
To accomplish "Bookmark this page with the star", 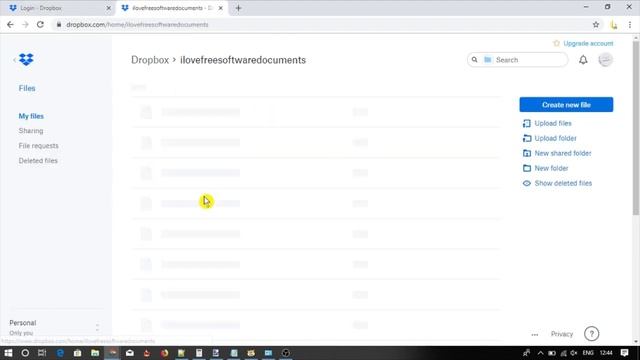I will pos(596,24).
